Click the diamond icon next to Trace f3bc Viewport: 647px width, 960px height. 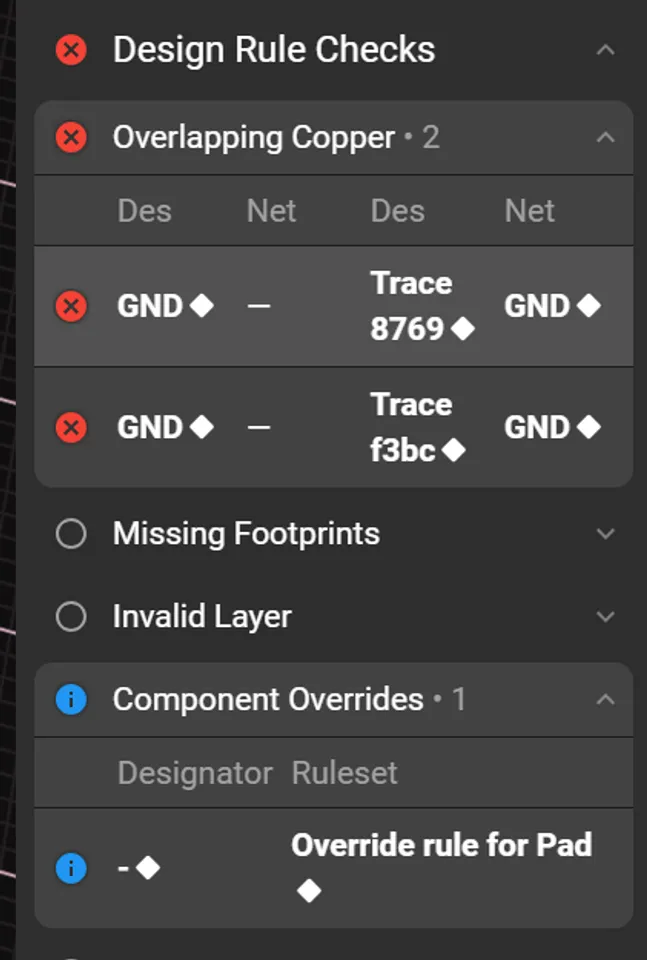pyautogui.click(x=454, y=451)
